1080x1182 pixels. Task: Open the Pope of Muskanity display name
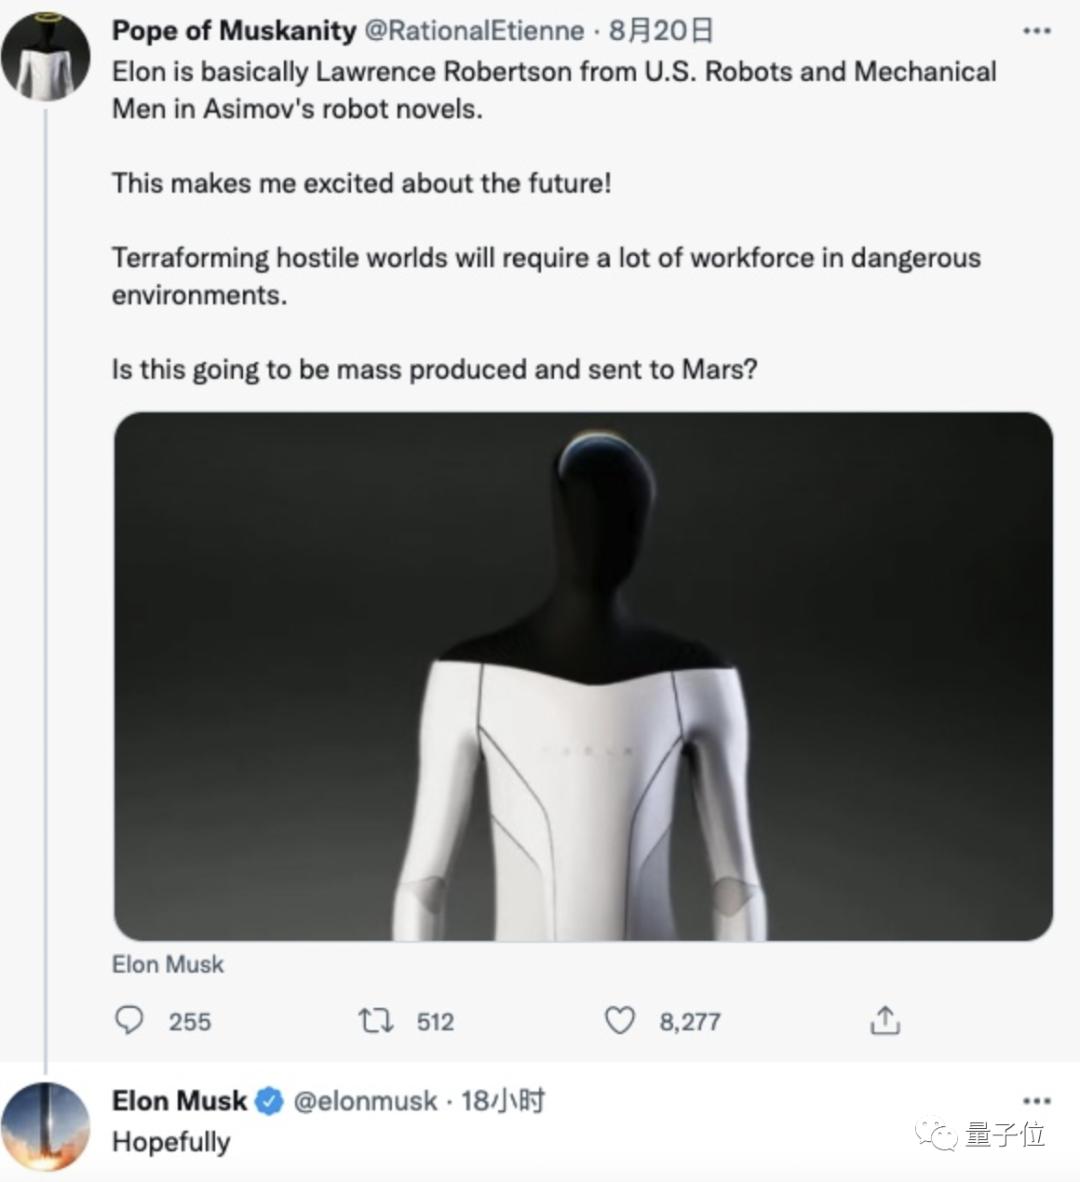tap(233, 31)
